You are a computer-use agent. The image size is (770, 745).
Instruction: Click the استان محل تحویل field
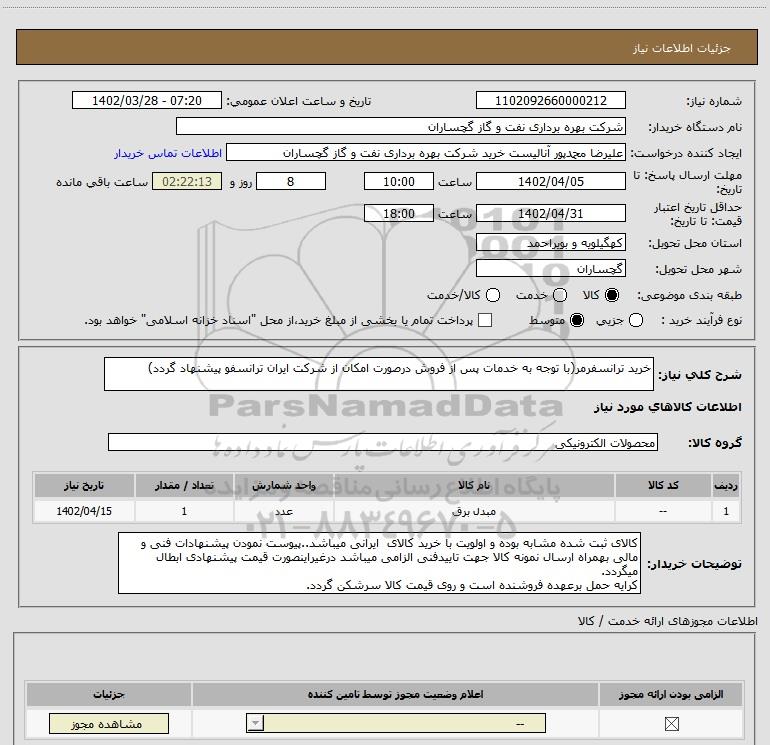coord(550,243)
